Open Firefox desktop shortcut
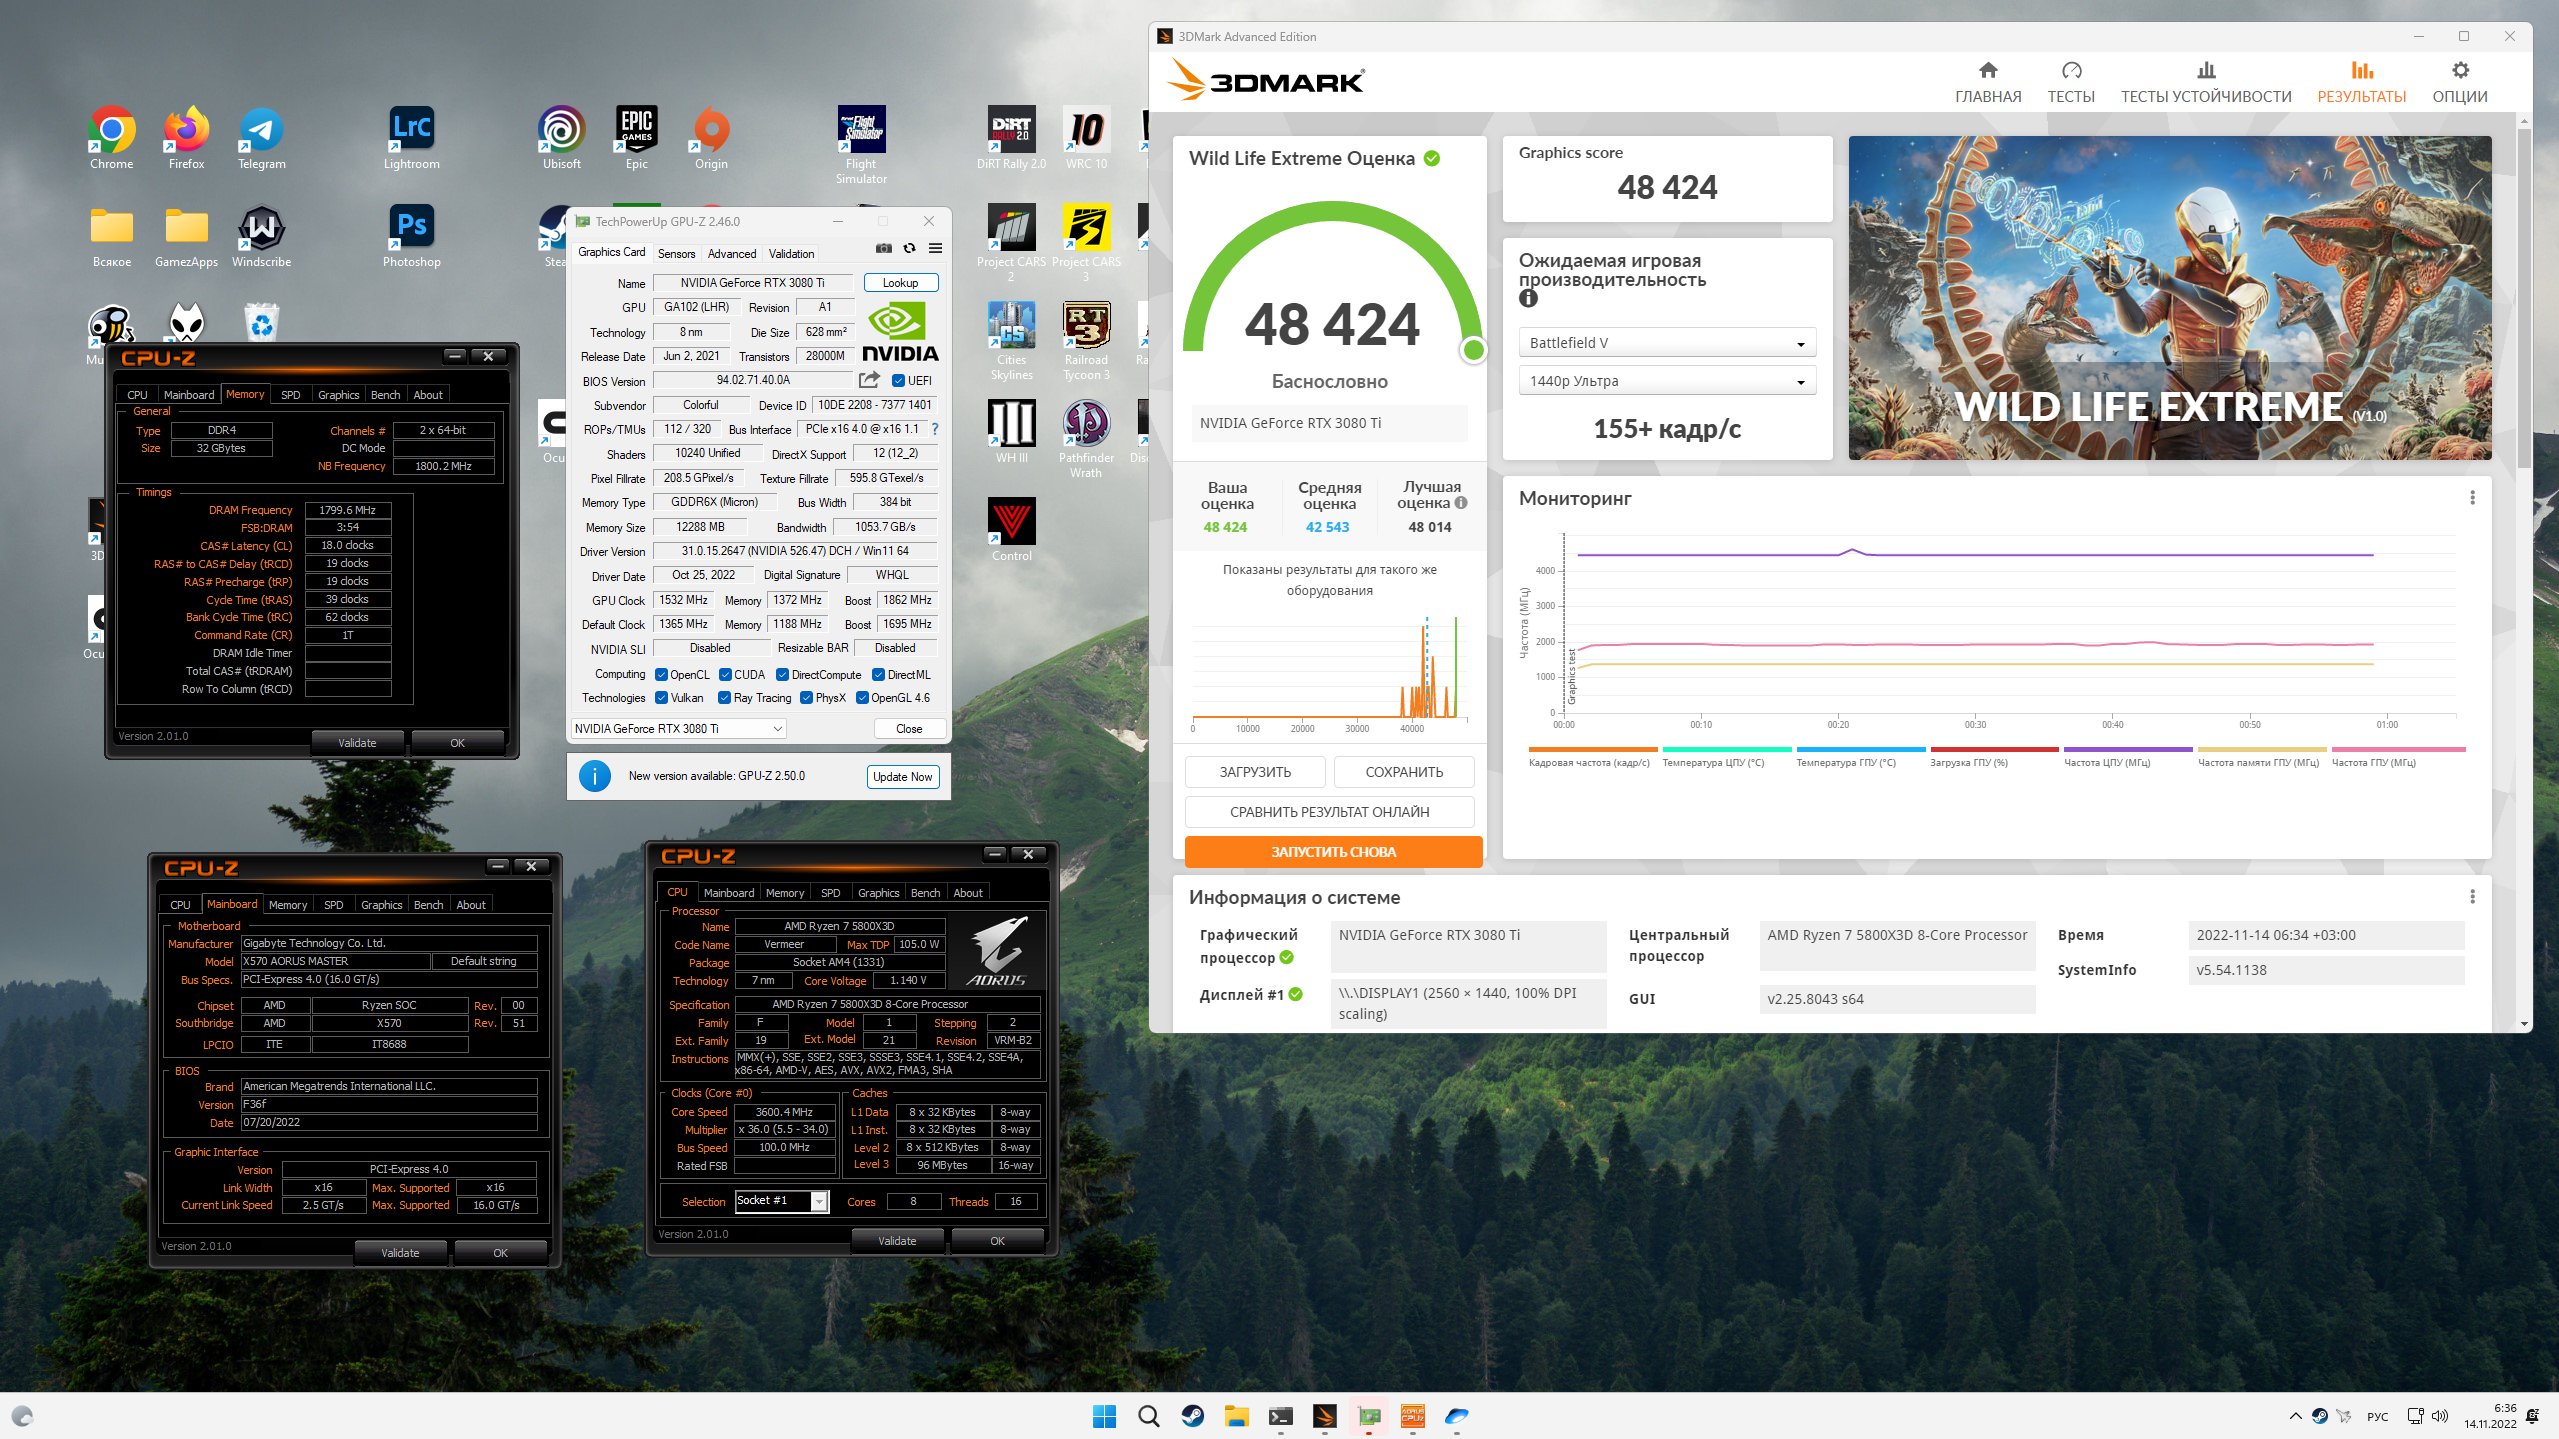This screenshot has width=2559, height=1439. click(x=186, y=138)
